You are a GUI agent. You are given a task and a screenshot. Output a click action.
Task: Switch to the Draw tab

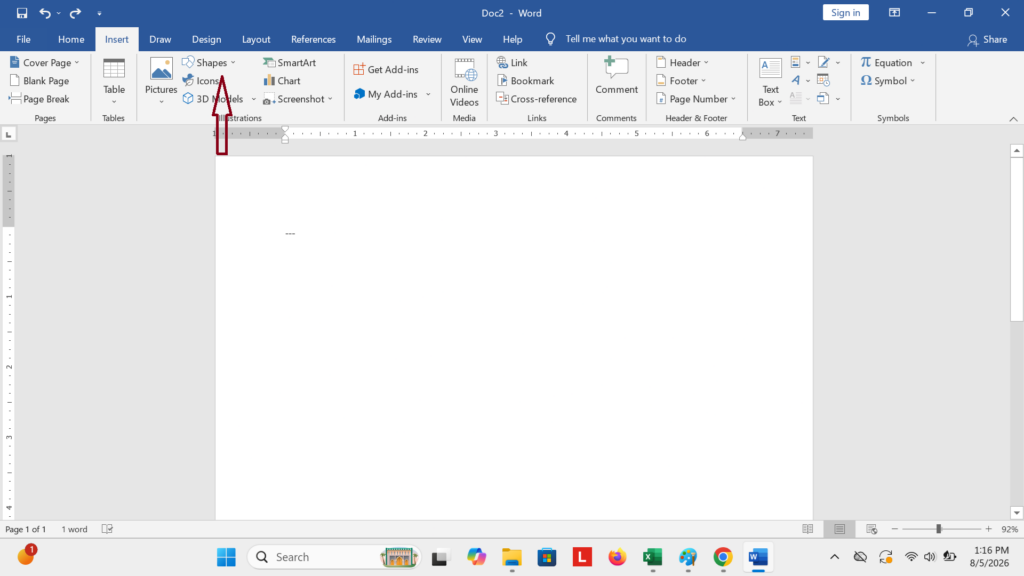coord(160,39)
